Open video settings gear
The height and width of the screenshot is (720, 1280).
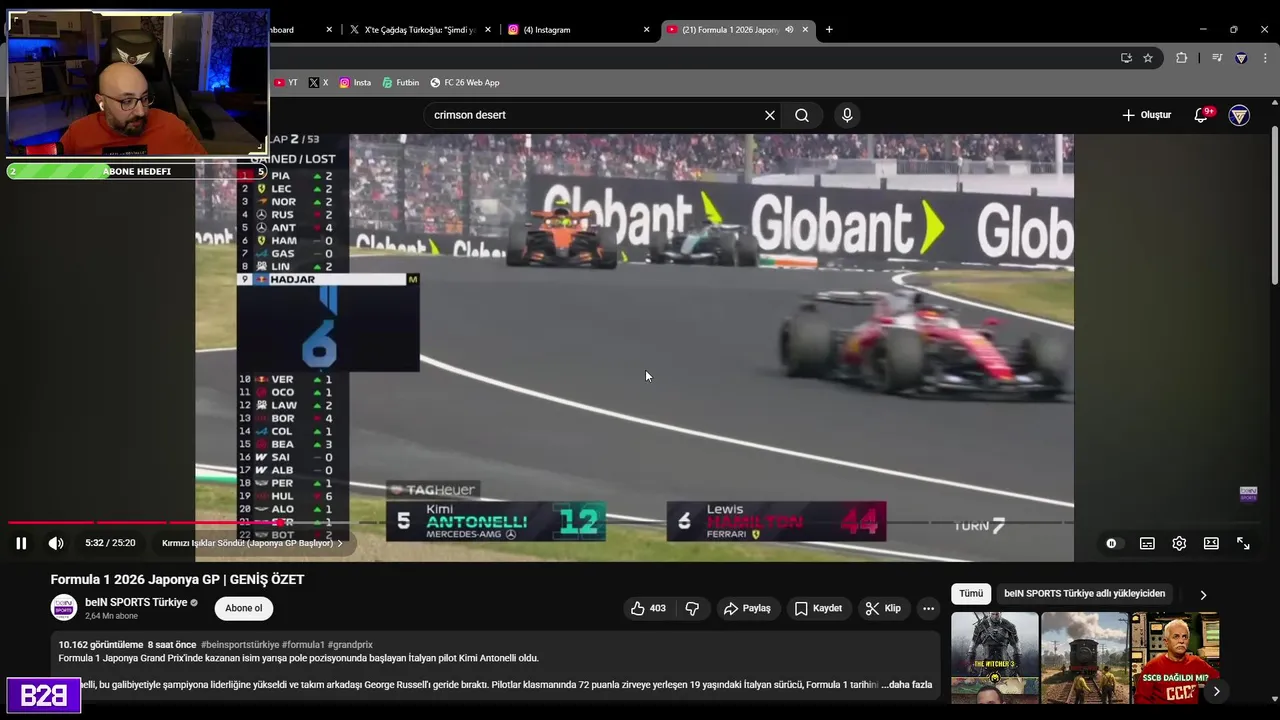click(x=1179, y=543)
